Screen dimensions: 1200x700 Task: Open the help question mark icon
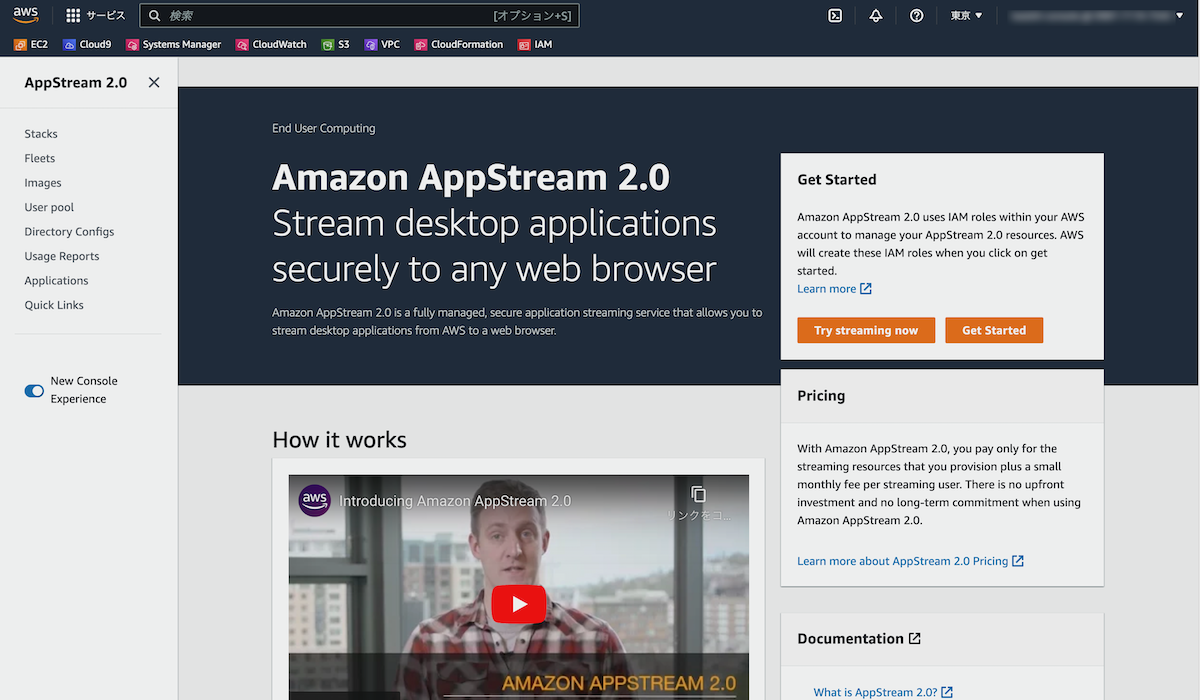pos(917,15)
